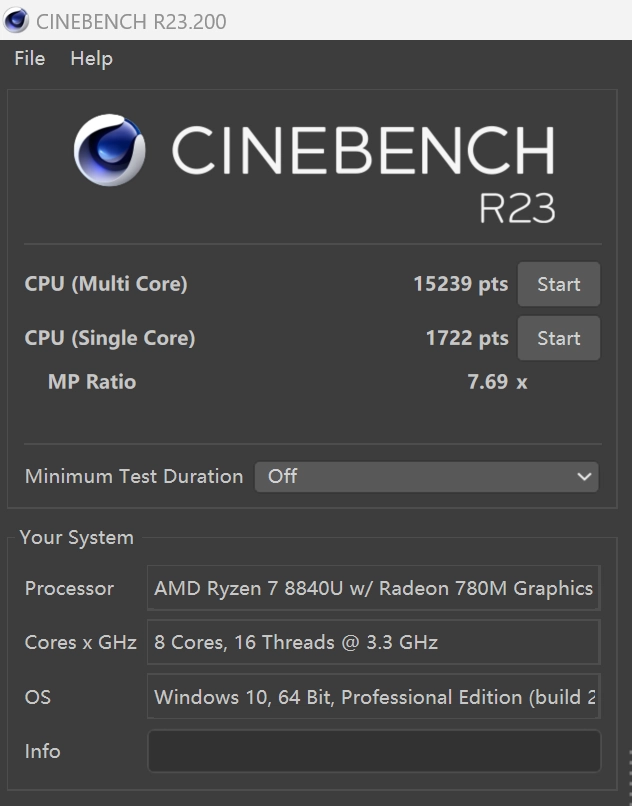The image size is (632, 806).
Task: Click the Minimum Test Duration label
Action: tap(134, 477)
